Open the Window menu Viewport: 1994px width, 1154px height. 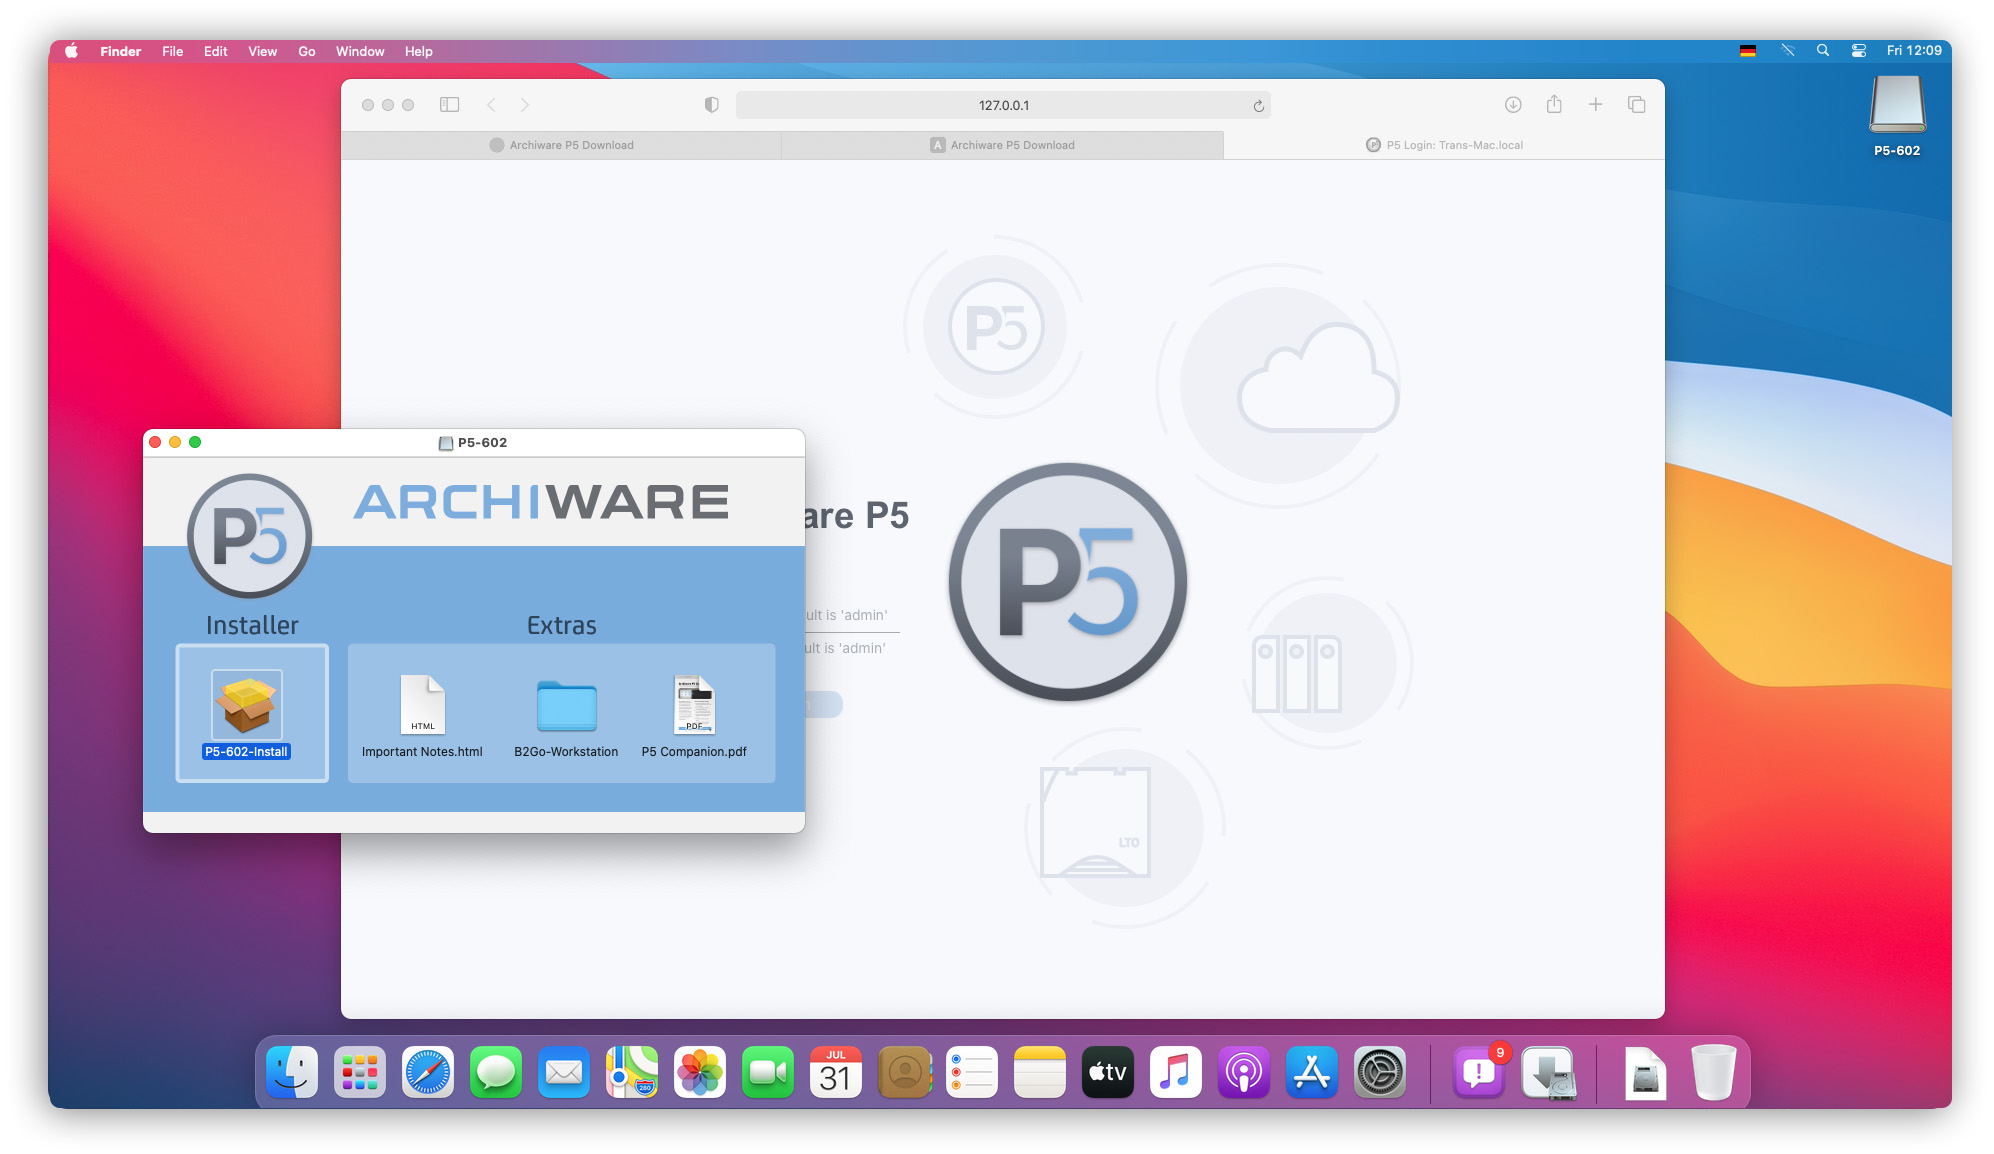tap(360, 51)
